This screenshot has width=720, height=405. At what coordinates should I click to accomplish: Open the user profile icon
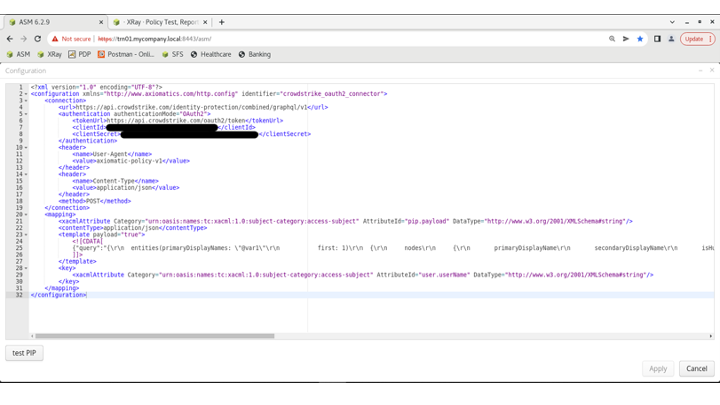pos(672,39)
